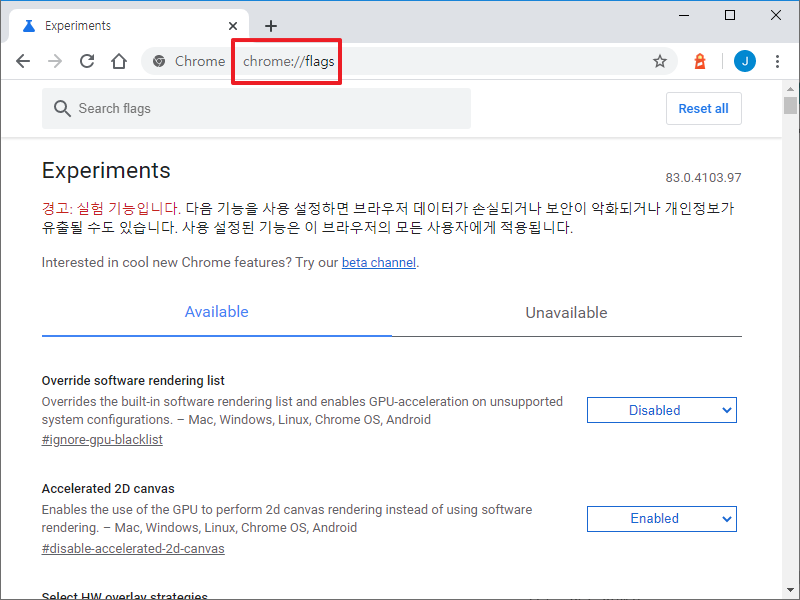The height and width of the screenshot is (600, 800).
Task: Open the #disable-accelerated-2d-canvas anchor link
Action: click(x=133, y=549)
